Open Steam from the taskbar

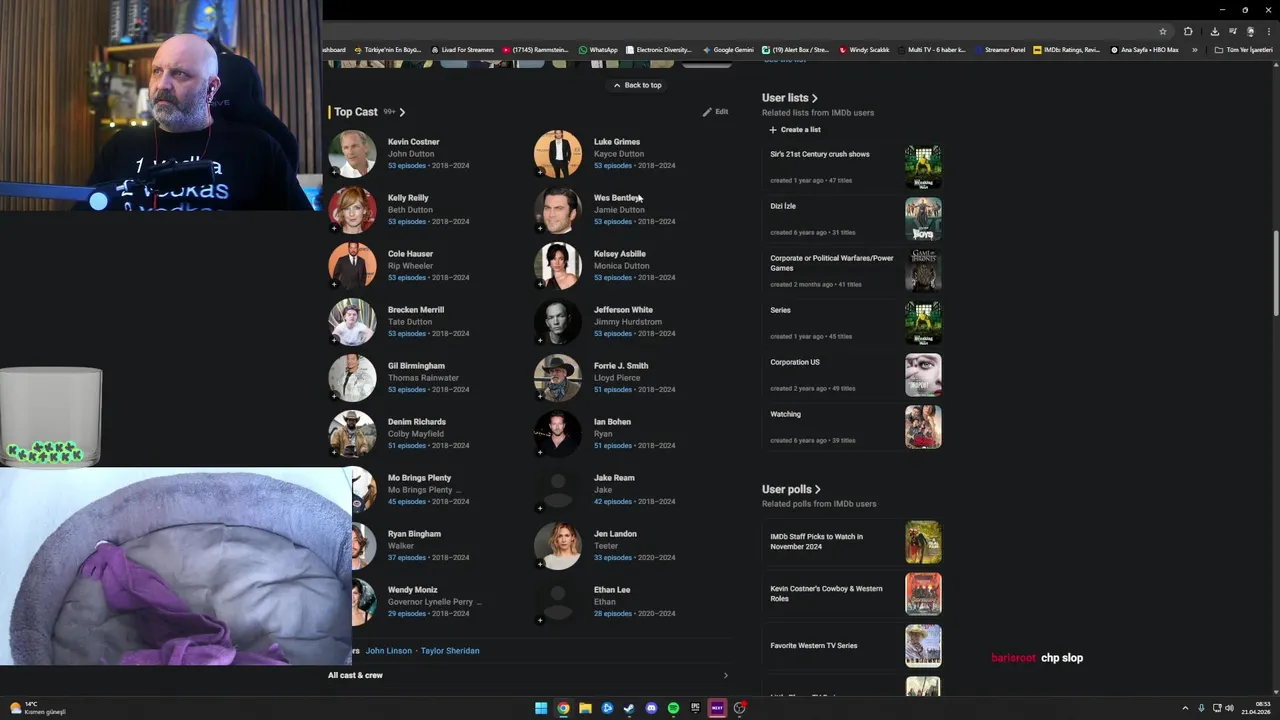point(629,708)
